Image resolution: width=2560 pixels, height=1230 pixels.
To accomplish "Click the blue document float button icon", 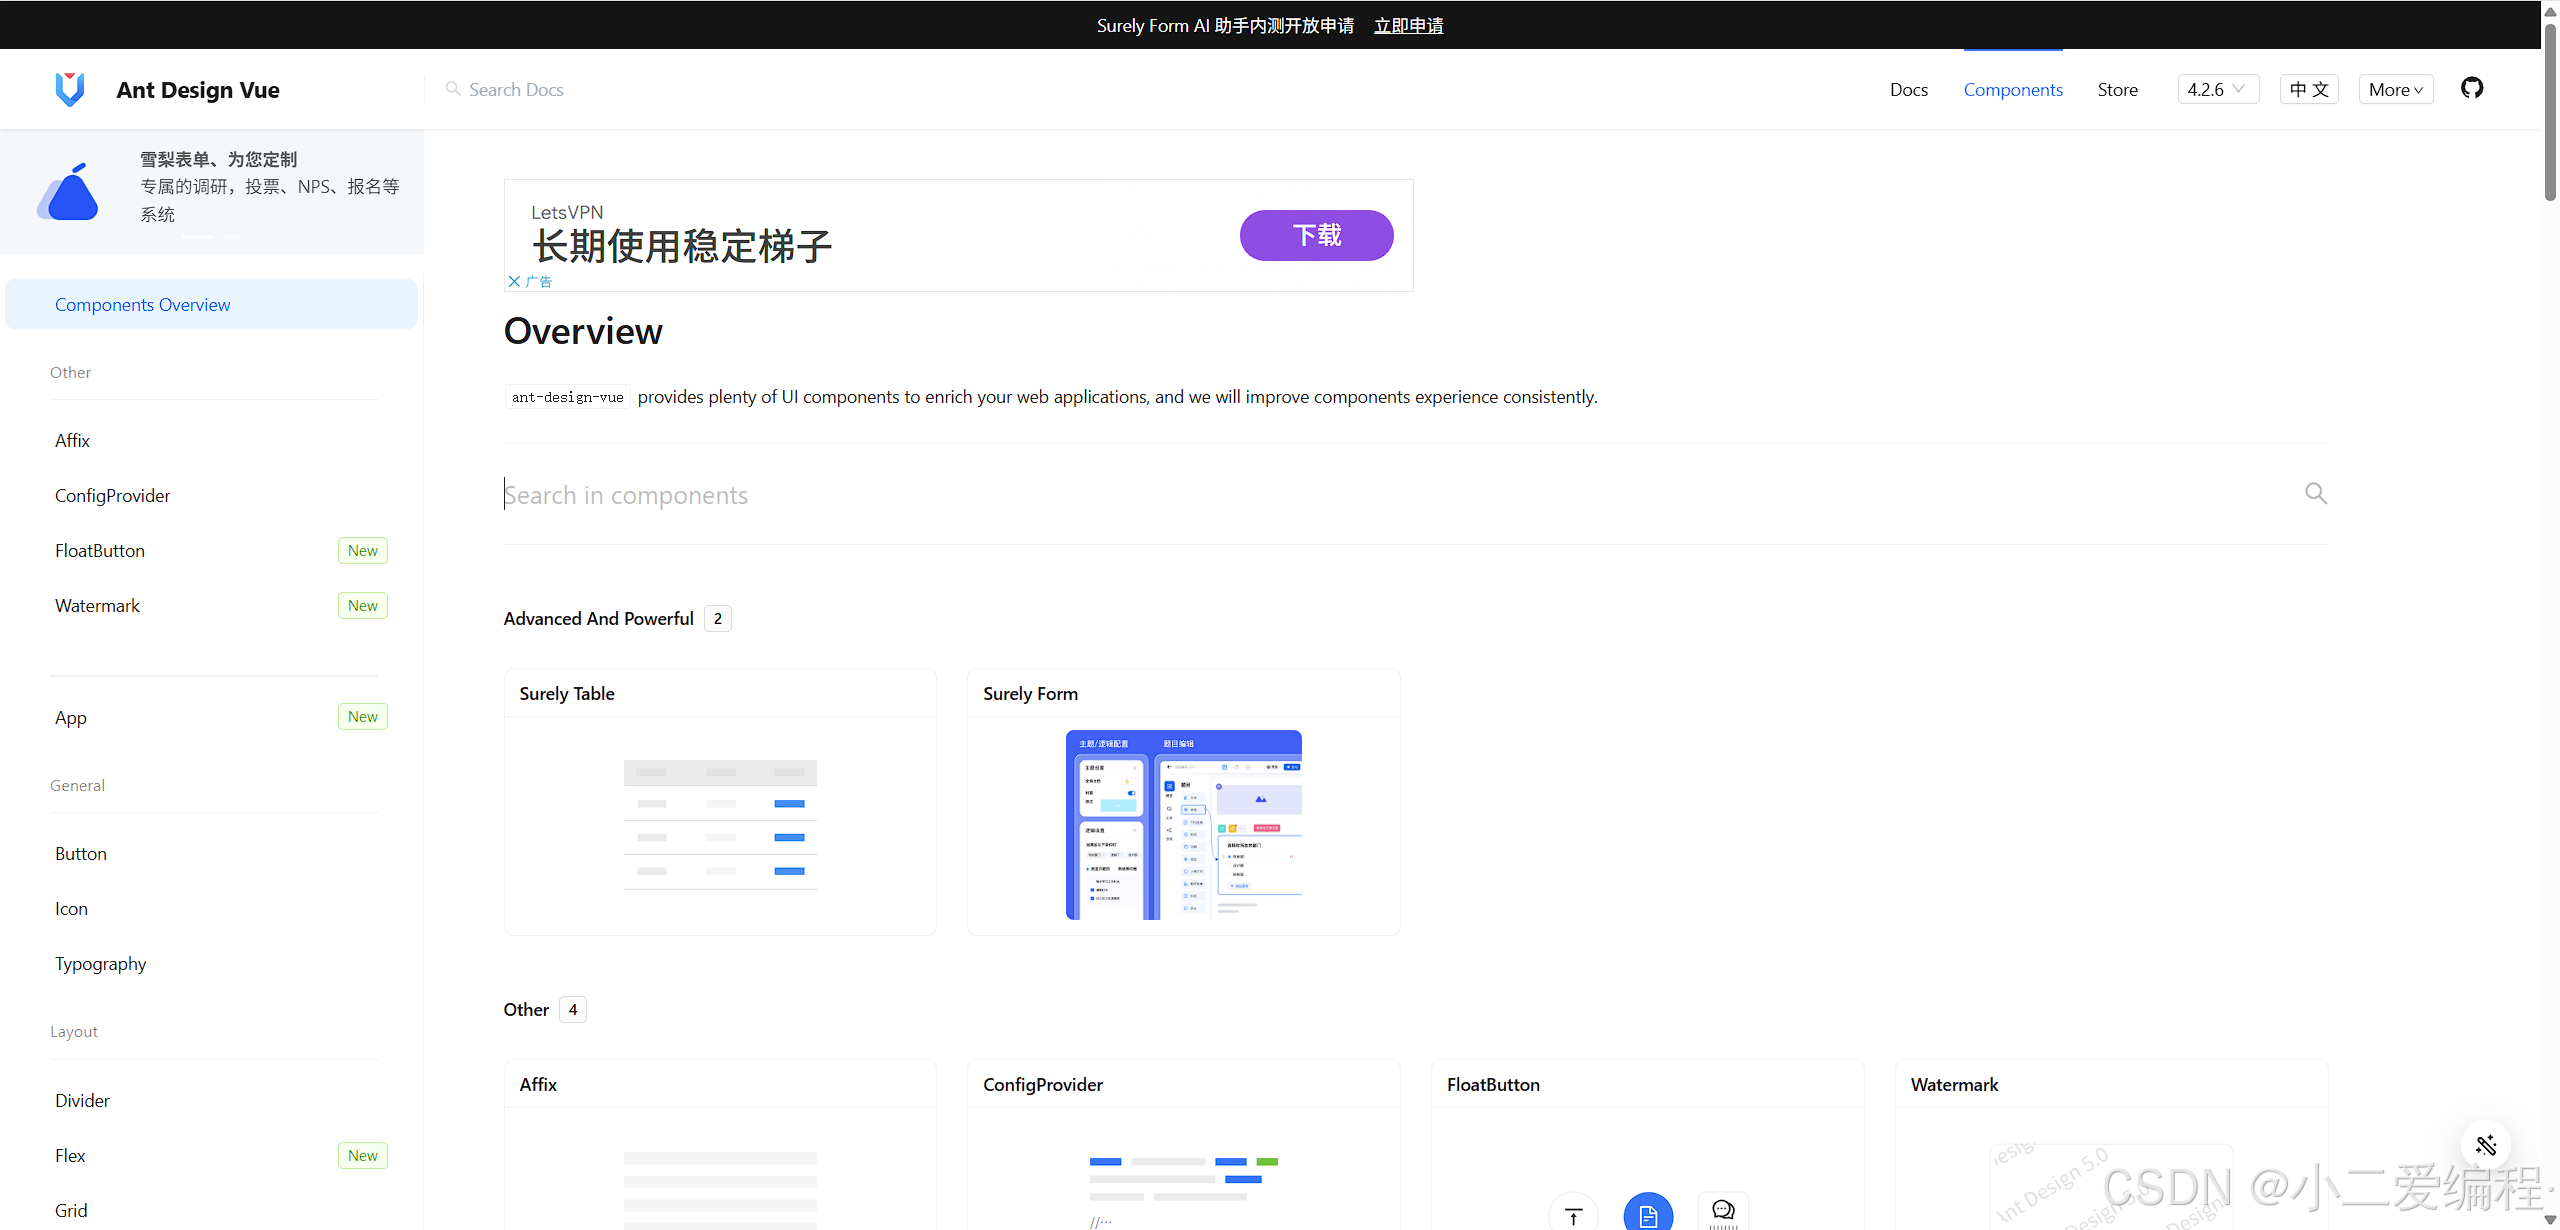I will tap(1648, 1215).
